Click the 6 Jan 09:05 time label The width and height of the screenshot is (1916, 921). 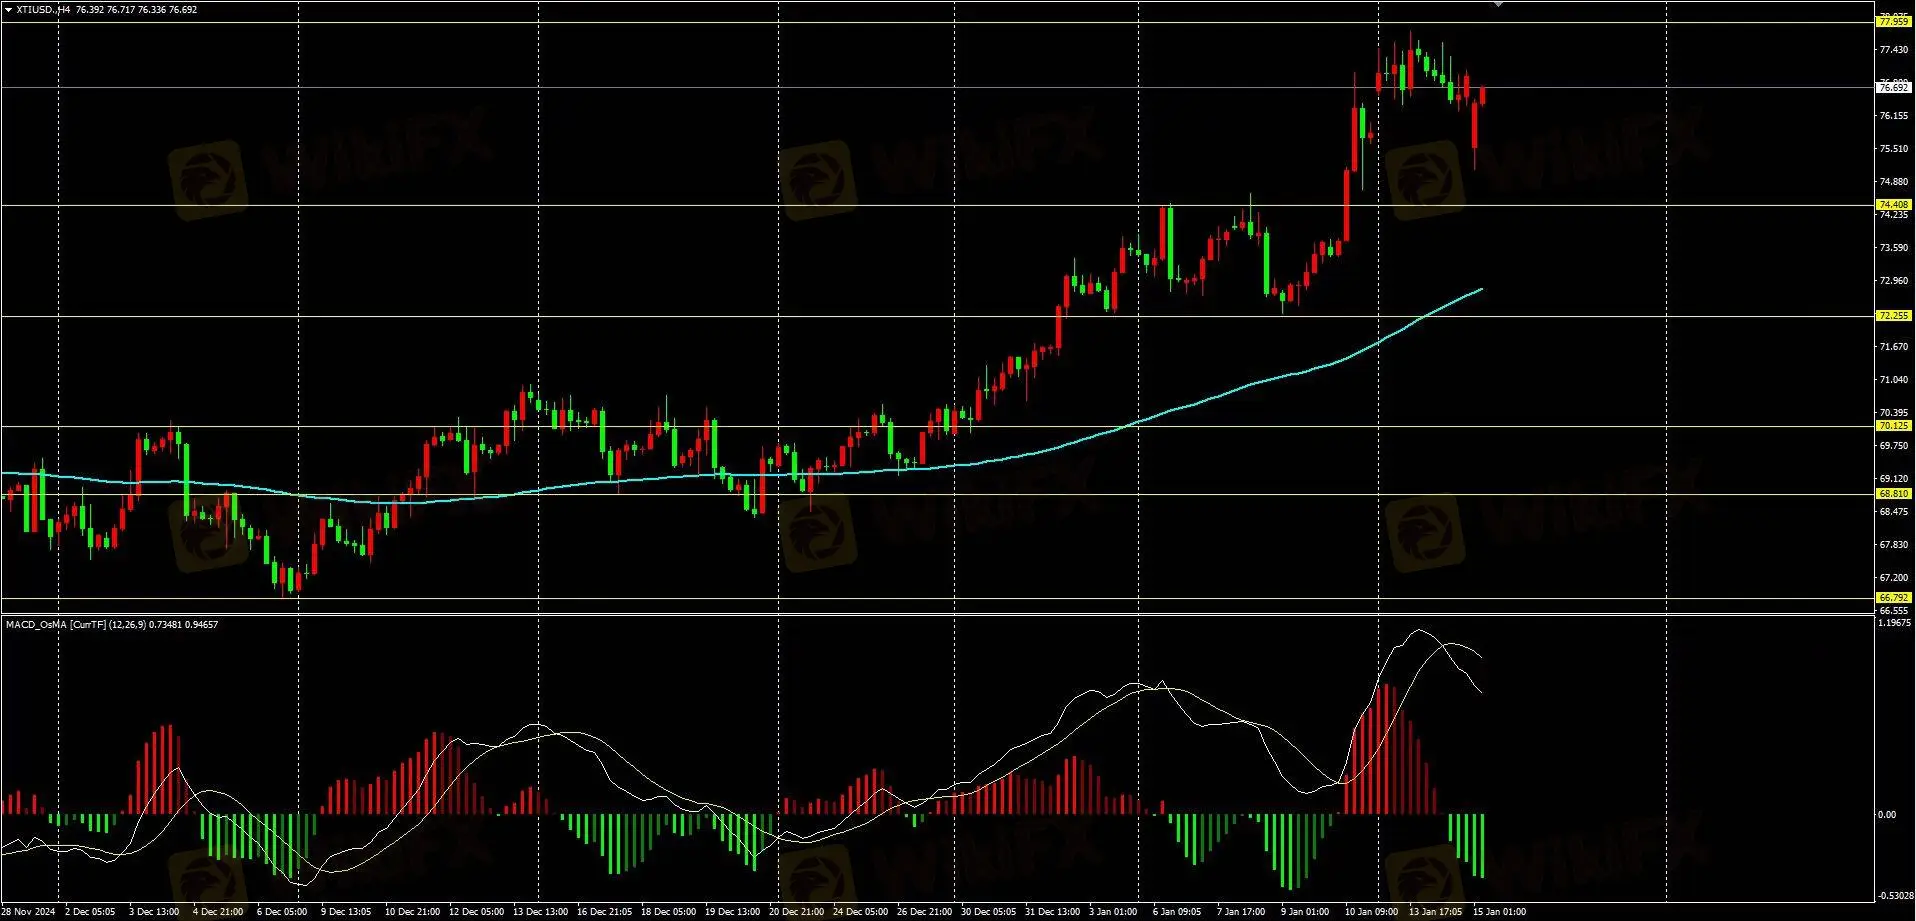point(1177,912)
